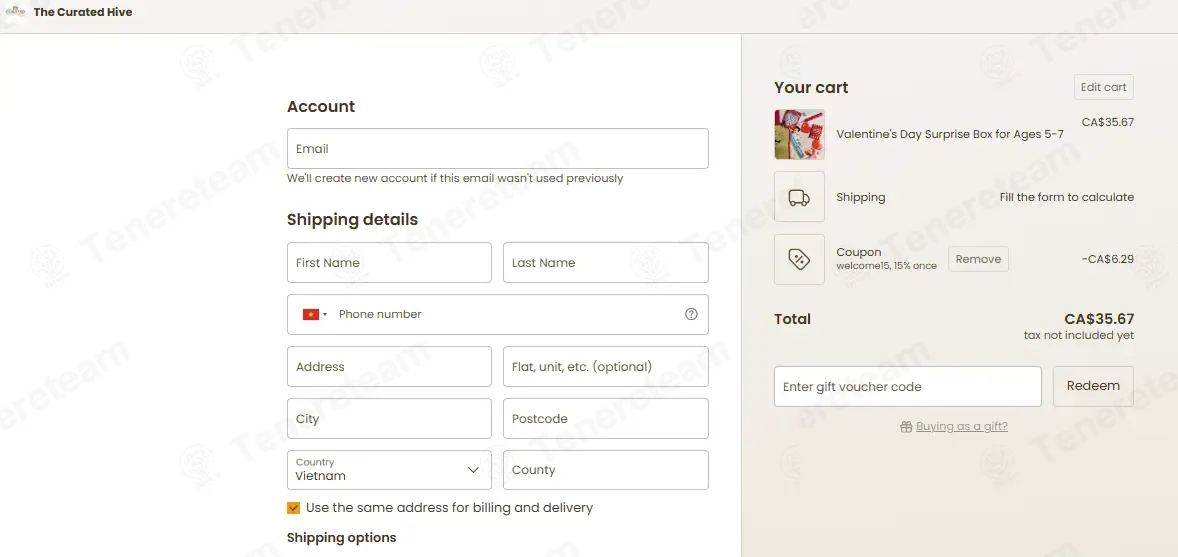The image size is (1178, 557).
Task: Click the coupon tag icon
Action: 799,259
